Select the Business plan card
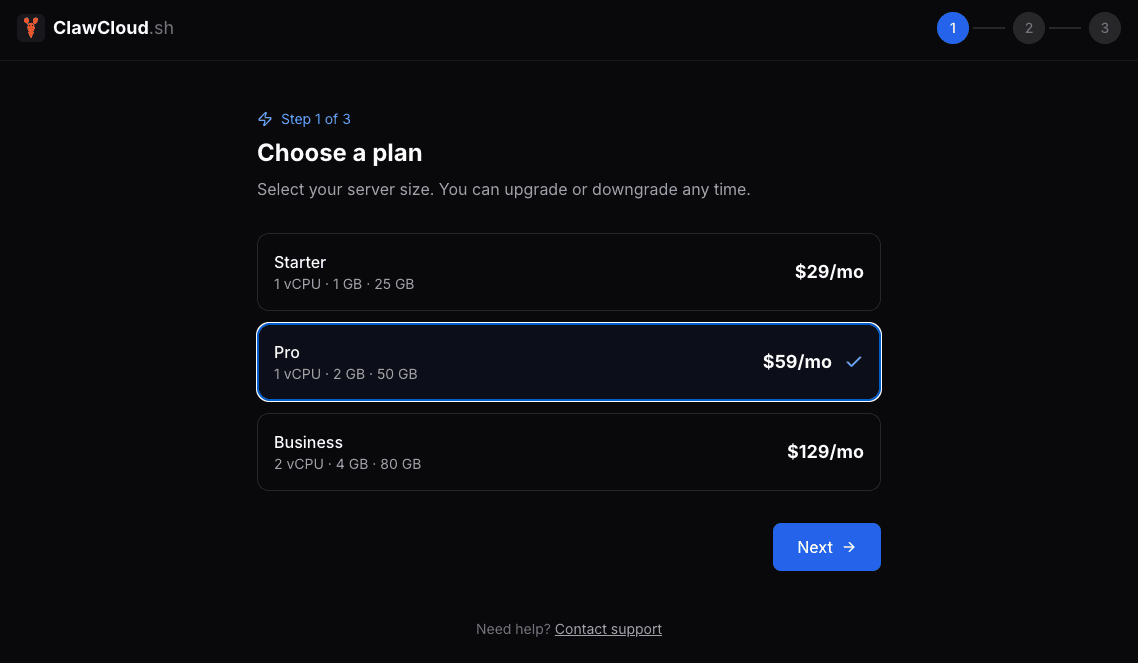This screenshot has height=663, width=1138. (569, 451)
